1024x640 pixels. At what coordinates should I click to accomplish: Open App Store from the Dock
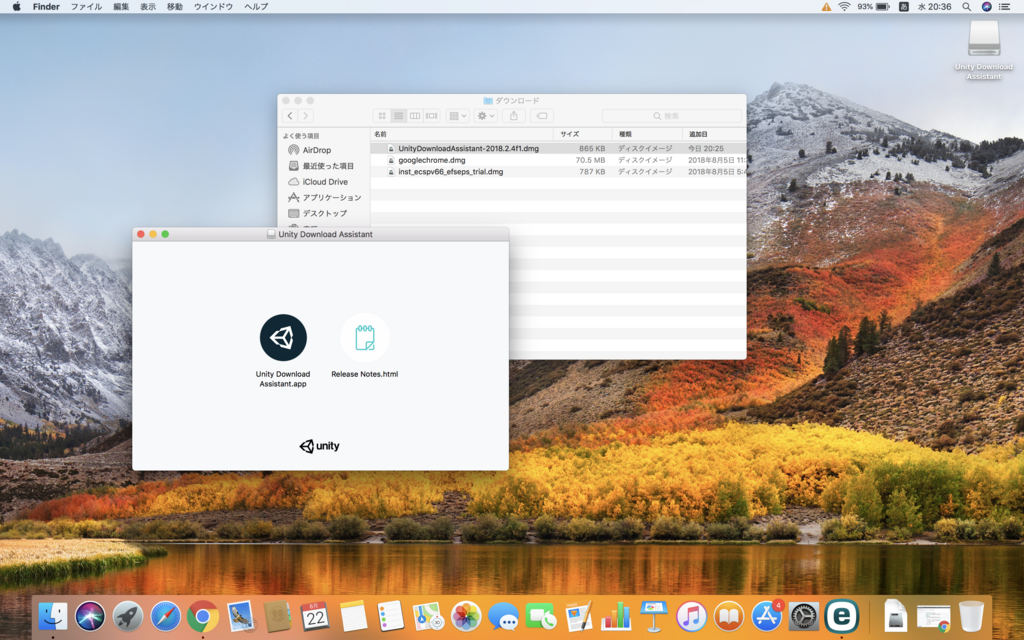click(x=767, y=616)
